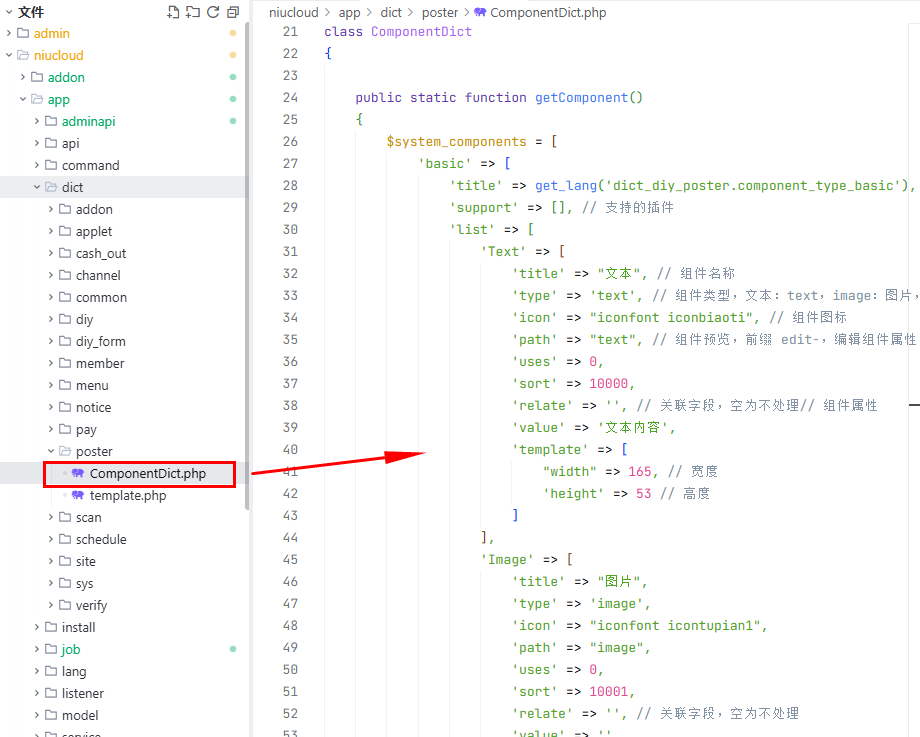
Task: Collapse all folders in explorer
Action: click(233, 12)
